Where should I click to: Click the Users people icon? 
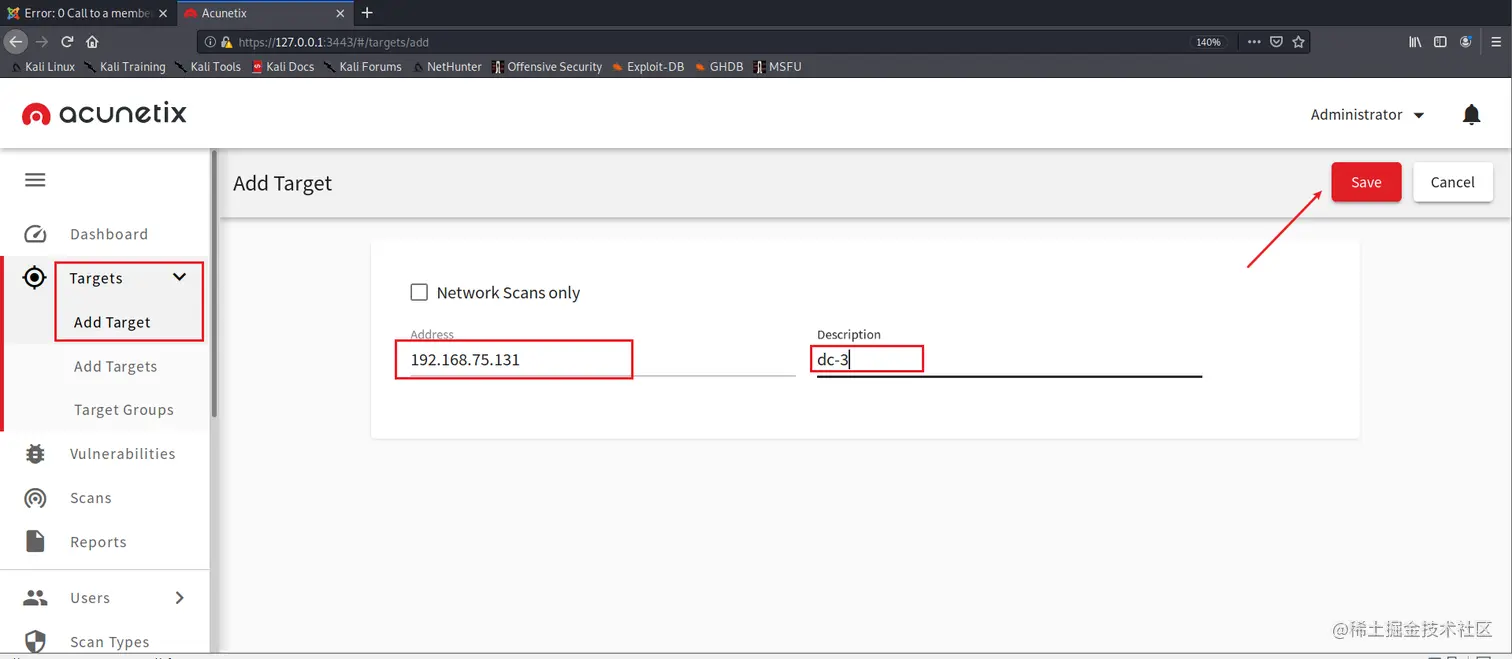click(x=35, y=598)
